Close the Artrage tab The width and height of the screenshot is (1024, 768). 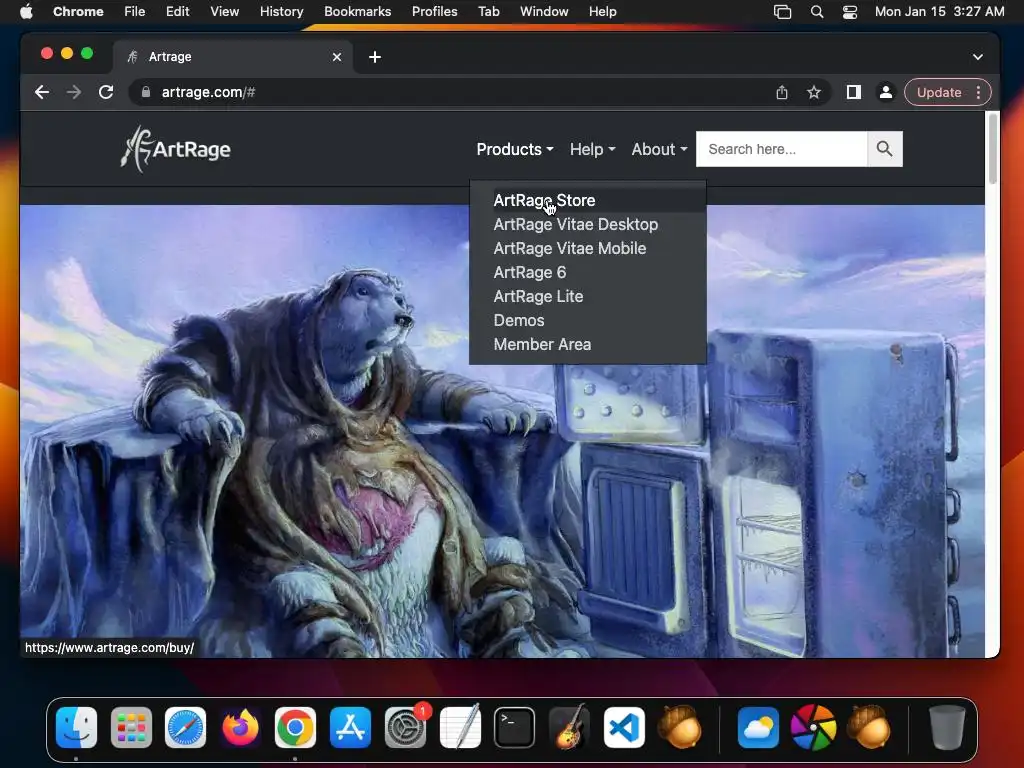[336, 57]
